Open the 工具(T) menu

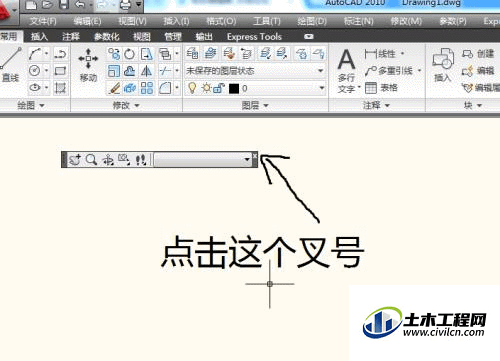[x=267, y=21]
